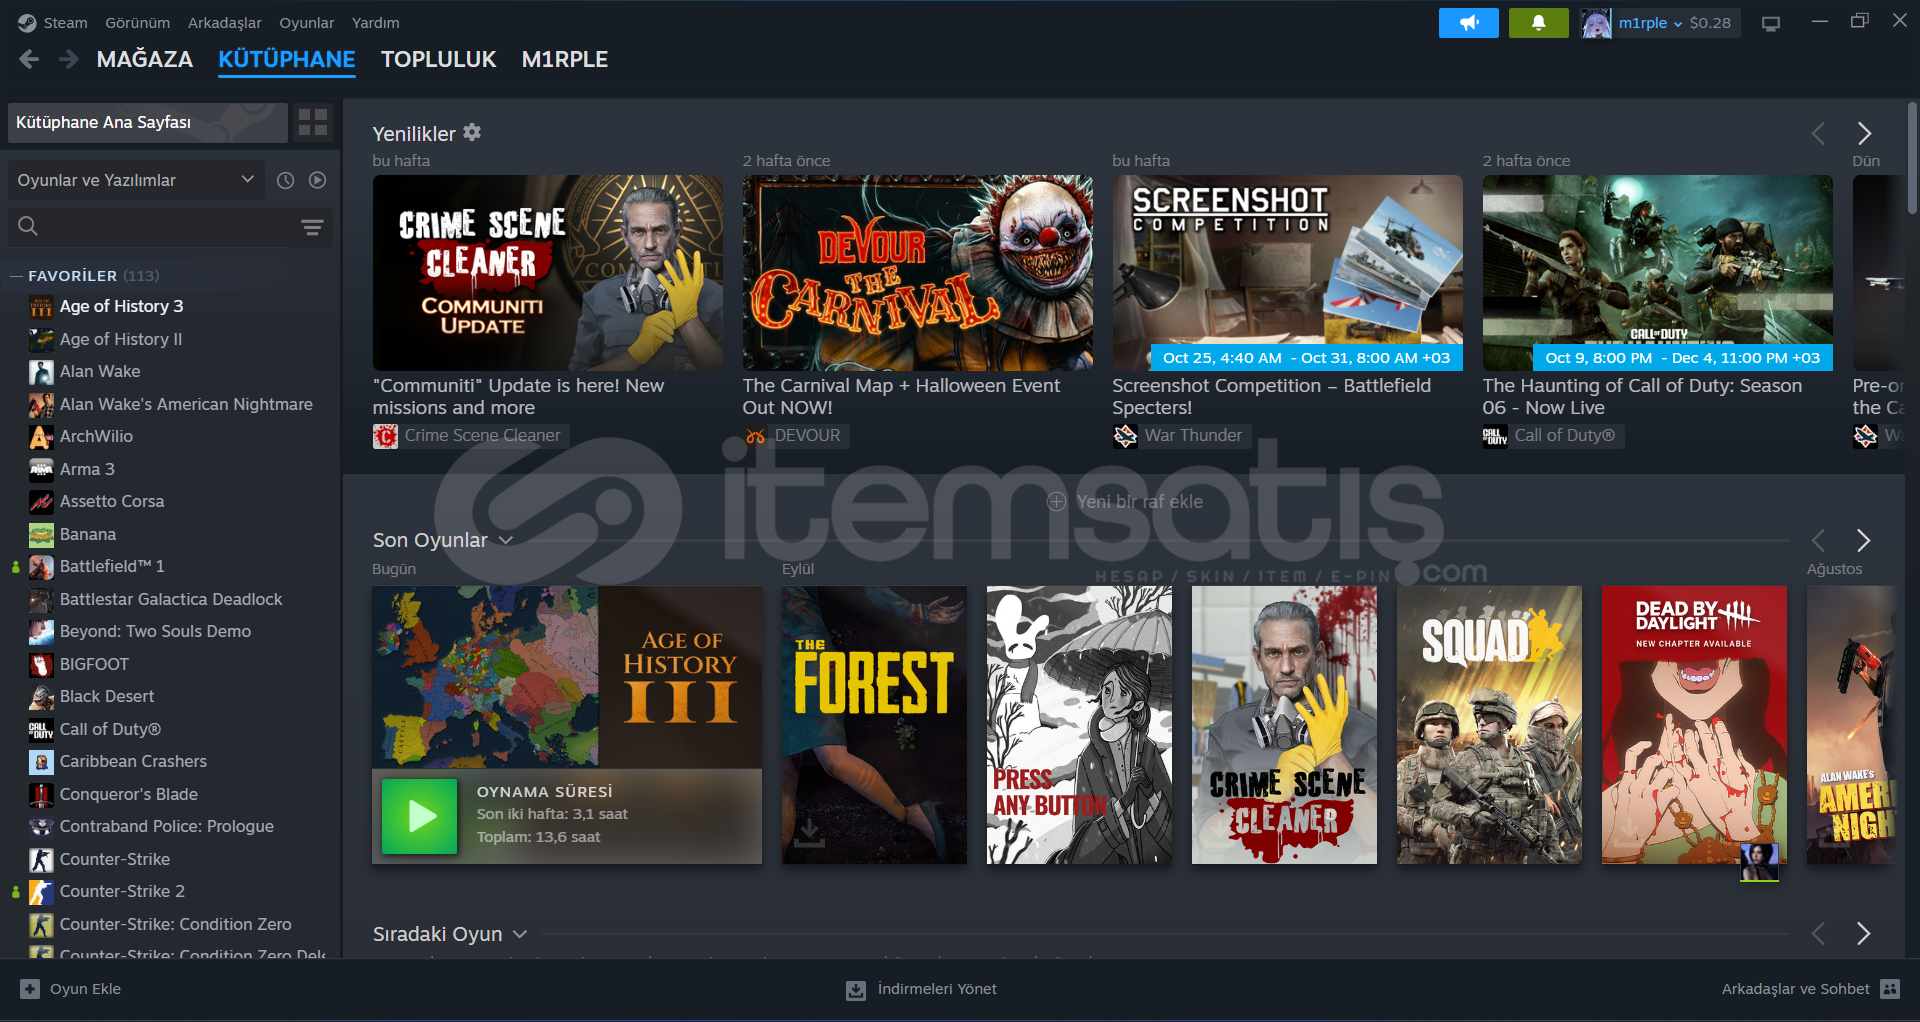Select Alan Wake in the library list

pos(100,372)
